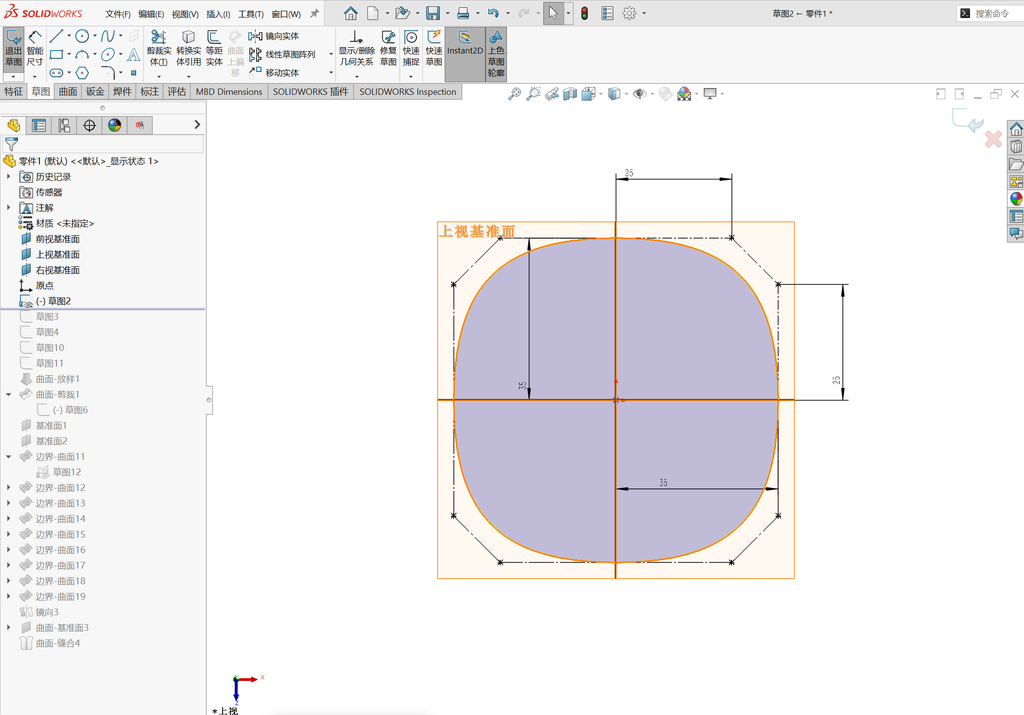1024x715 pixels.
Task: Select the Sketch Fillet tool
Action: [x=108, y=72]
